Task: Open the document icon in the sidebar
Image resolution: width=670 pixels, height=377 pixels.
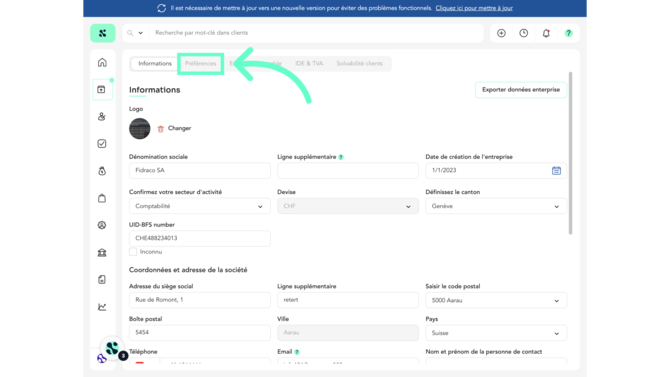Action: tap(102, 279)
